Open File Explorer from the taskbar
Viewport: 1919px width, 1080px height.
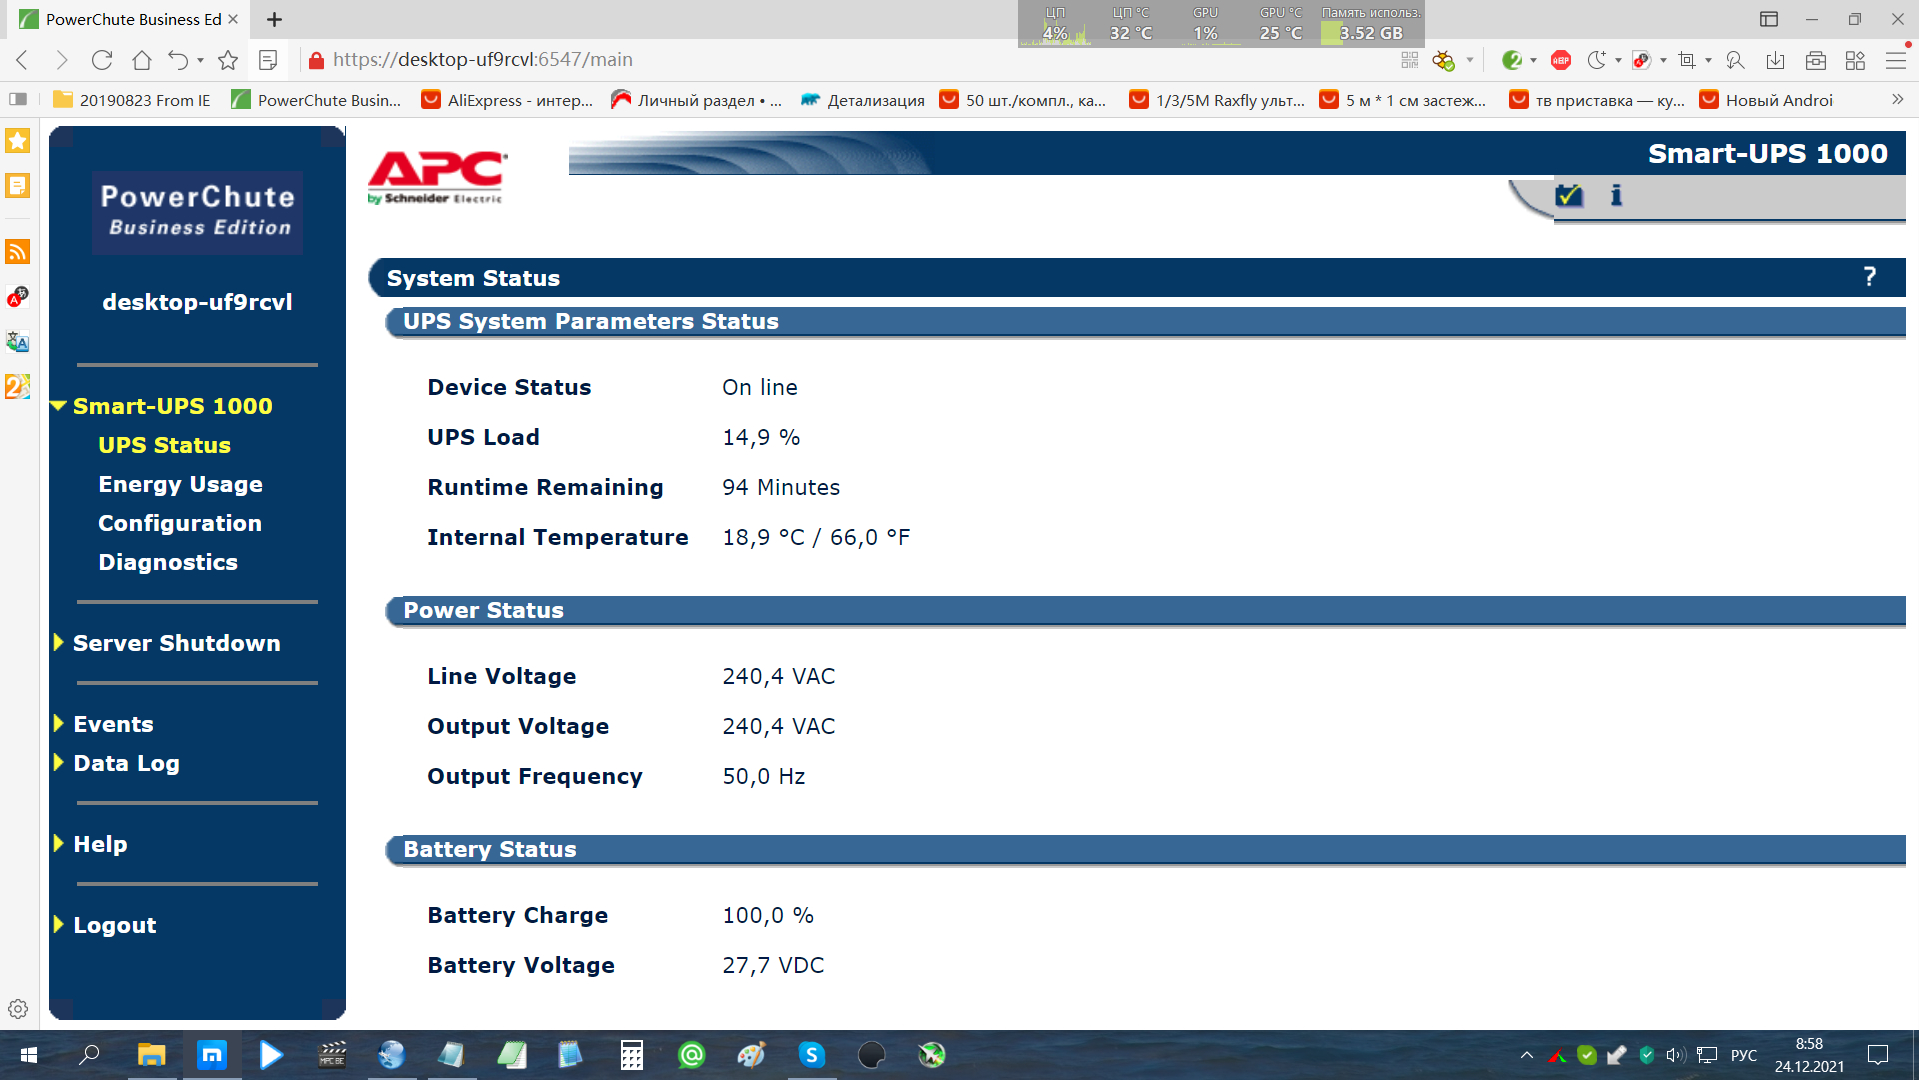151,1055
